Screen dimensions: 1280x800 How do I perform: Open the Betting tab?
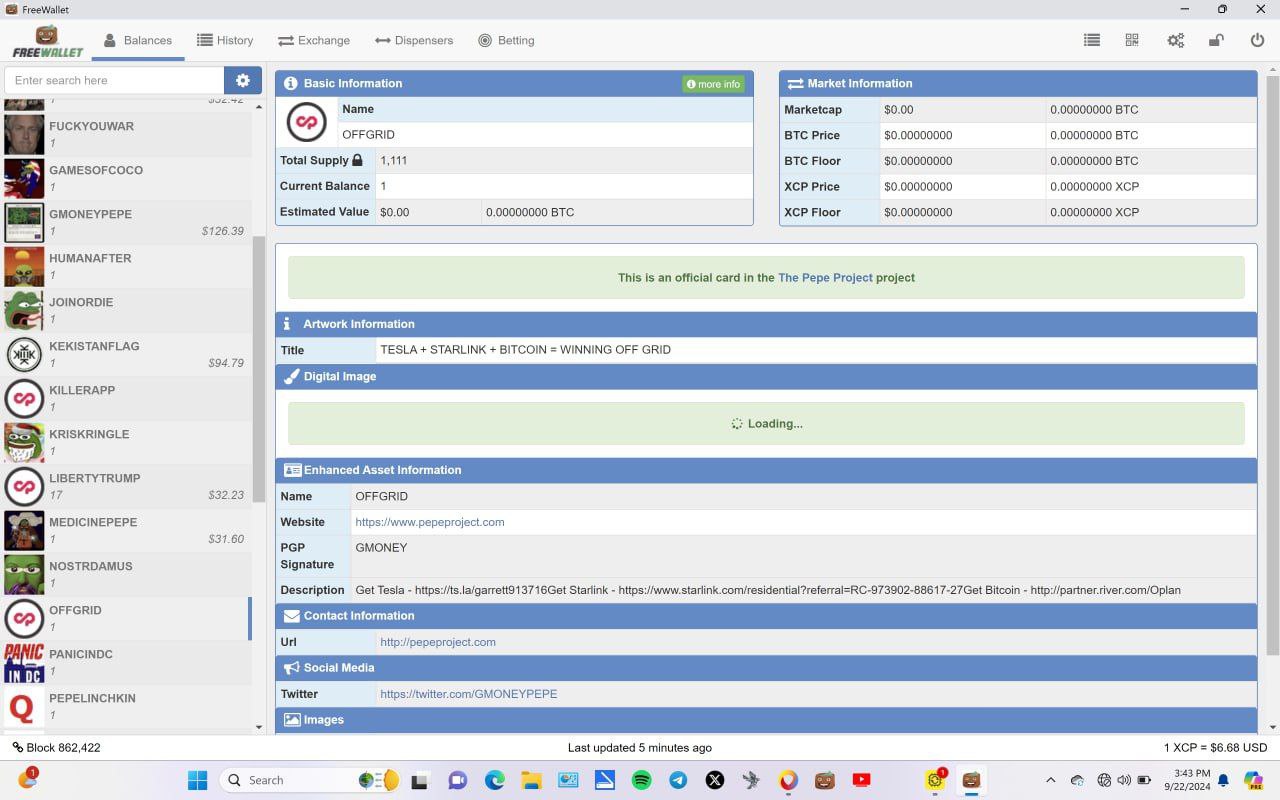[x=506, y=40]
